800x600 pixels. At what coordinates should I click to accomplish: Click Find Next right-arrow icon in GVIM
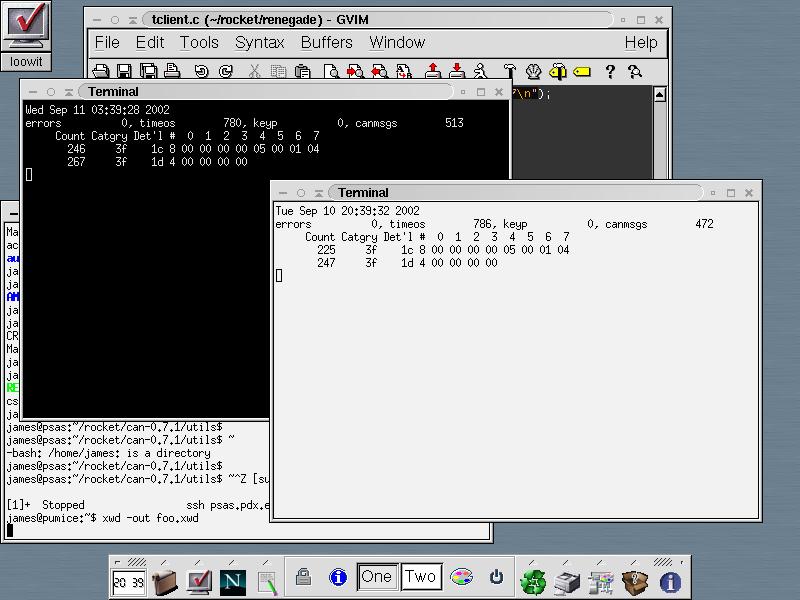click(355, 71)
